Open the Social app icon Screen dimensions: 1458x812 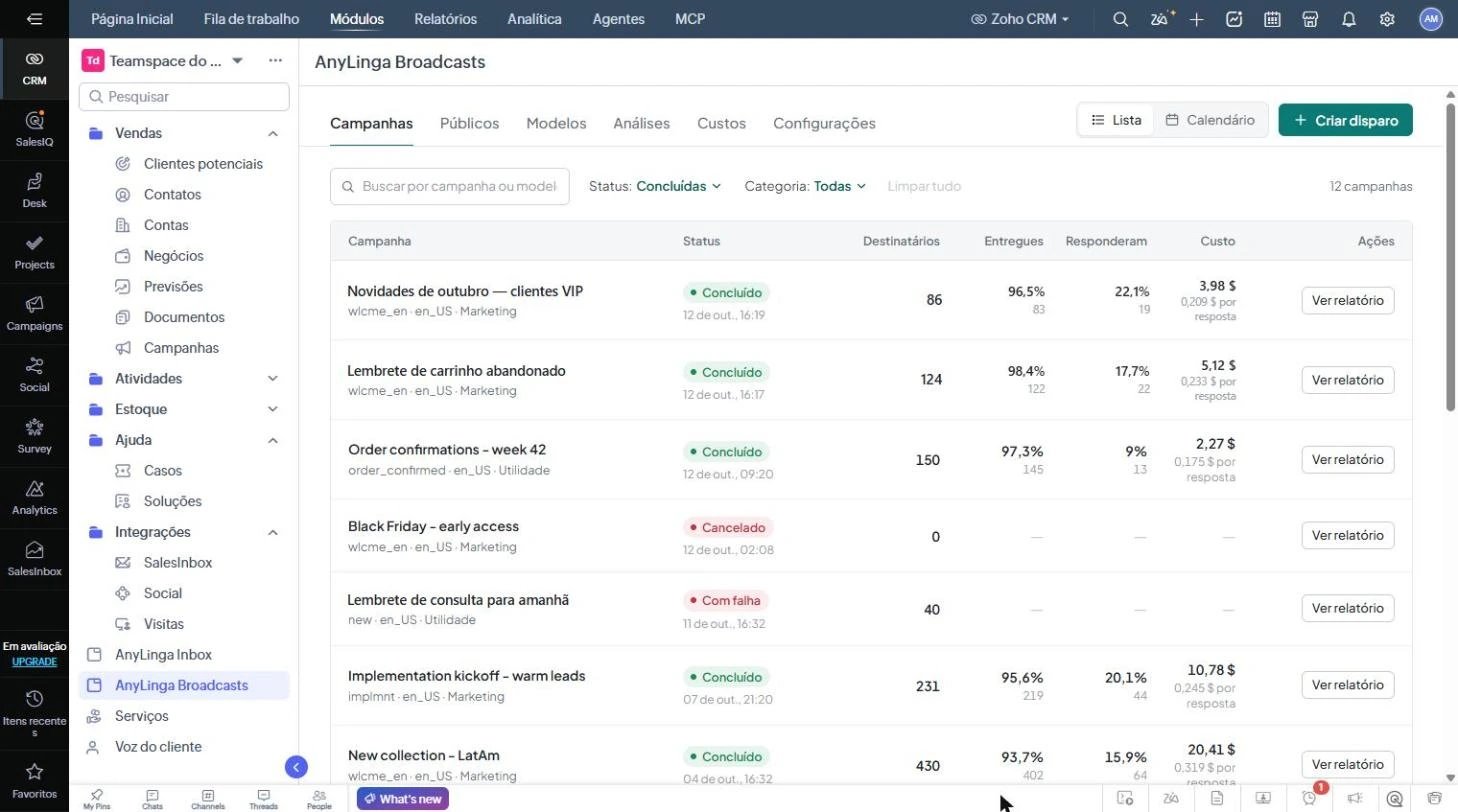point(34,374)
